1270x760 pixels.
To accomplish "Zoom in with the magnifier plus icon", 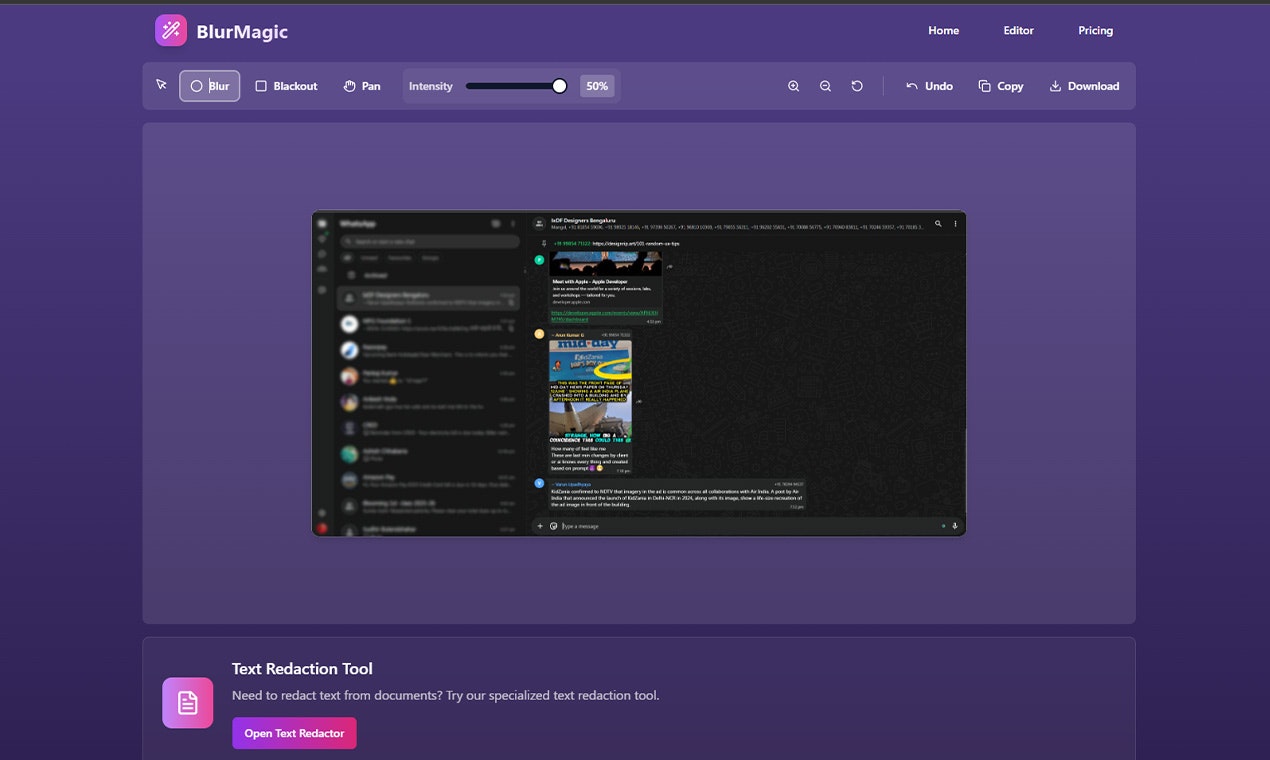I will click(793, 86).
